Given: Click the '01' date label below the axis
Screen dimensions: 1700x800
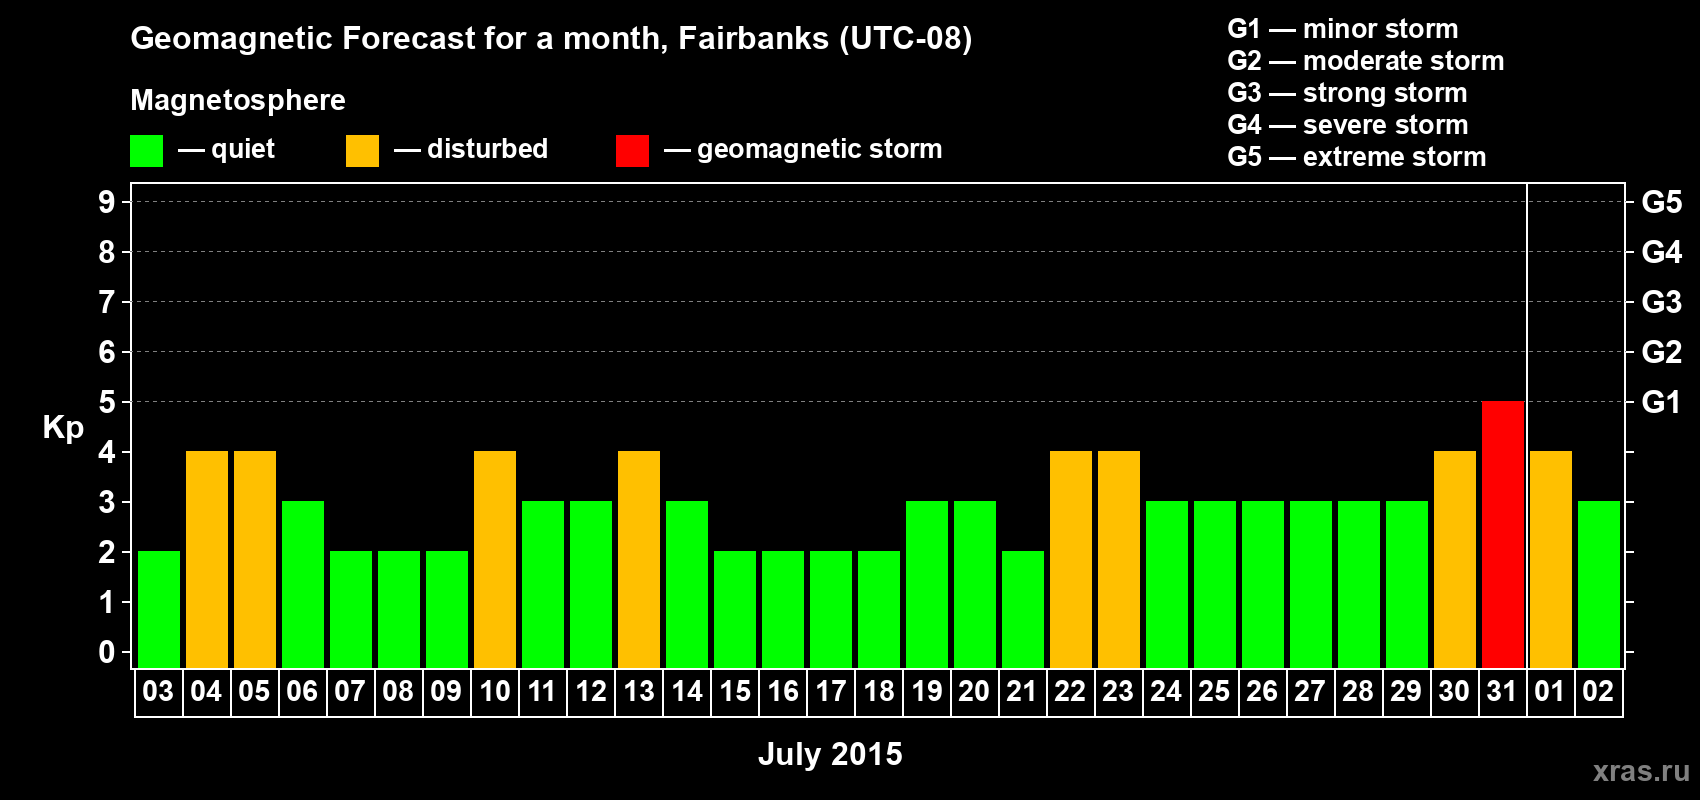Looking at the screenshot, I should point(1550,691).
